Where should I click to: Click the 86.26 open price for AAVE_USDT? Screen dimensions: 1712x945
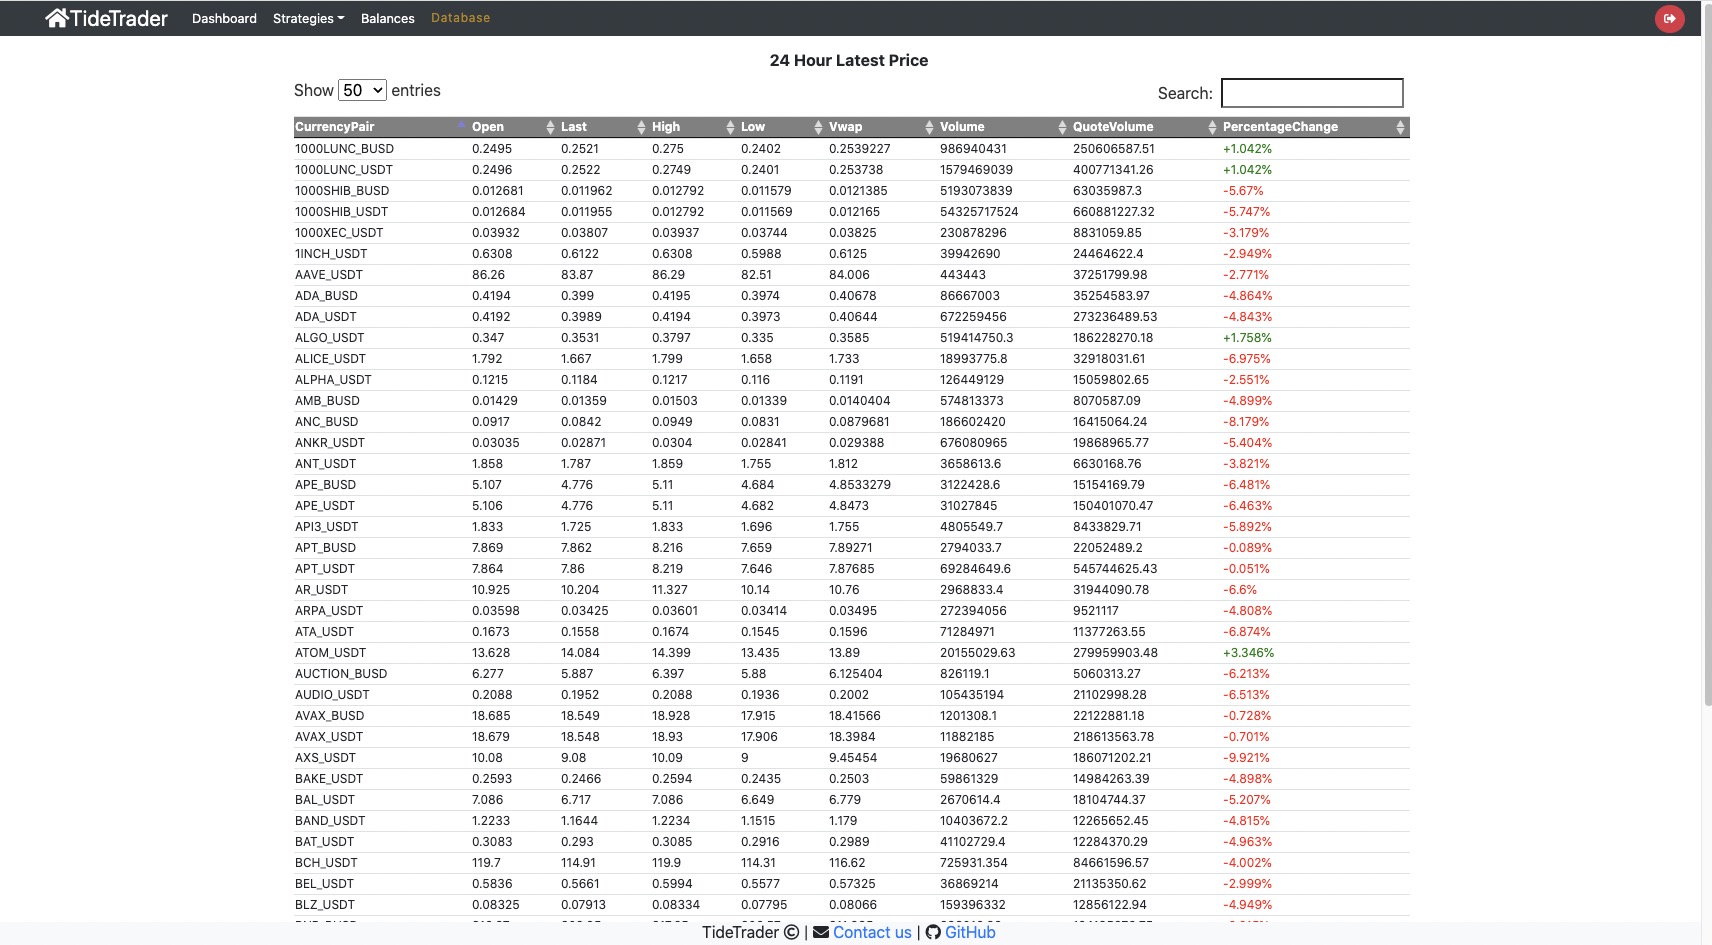[x=488, y=275]
